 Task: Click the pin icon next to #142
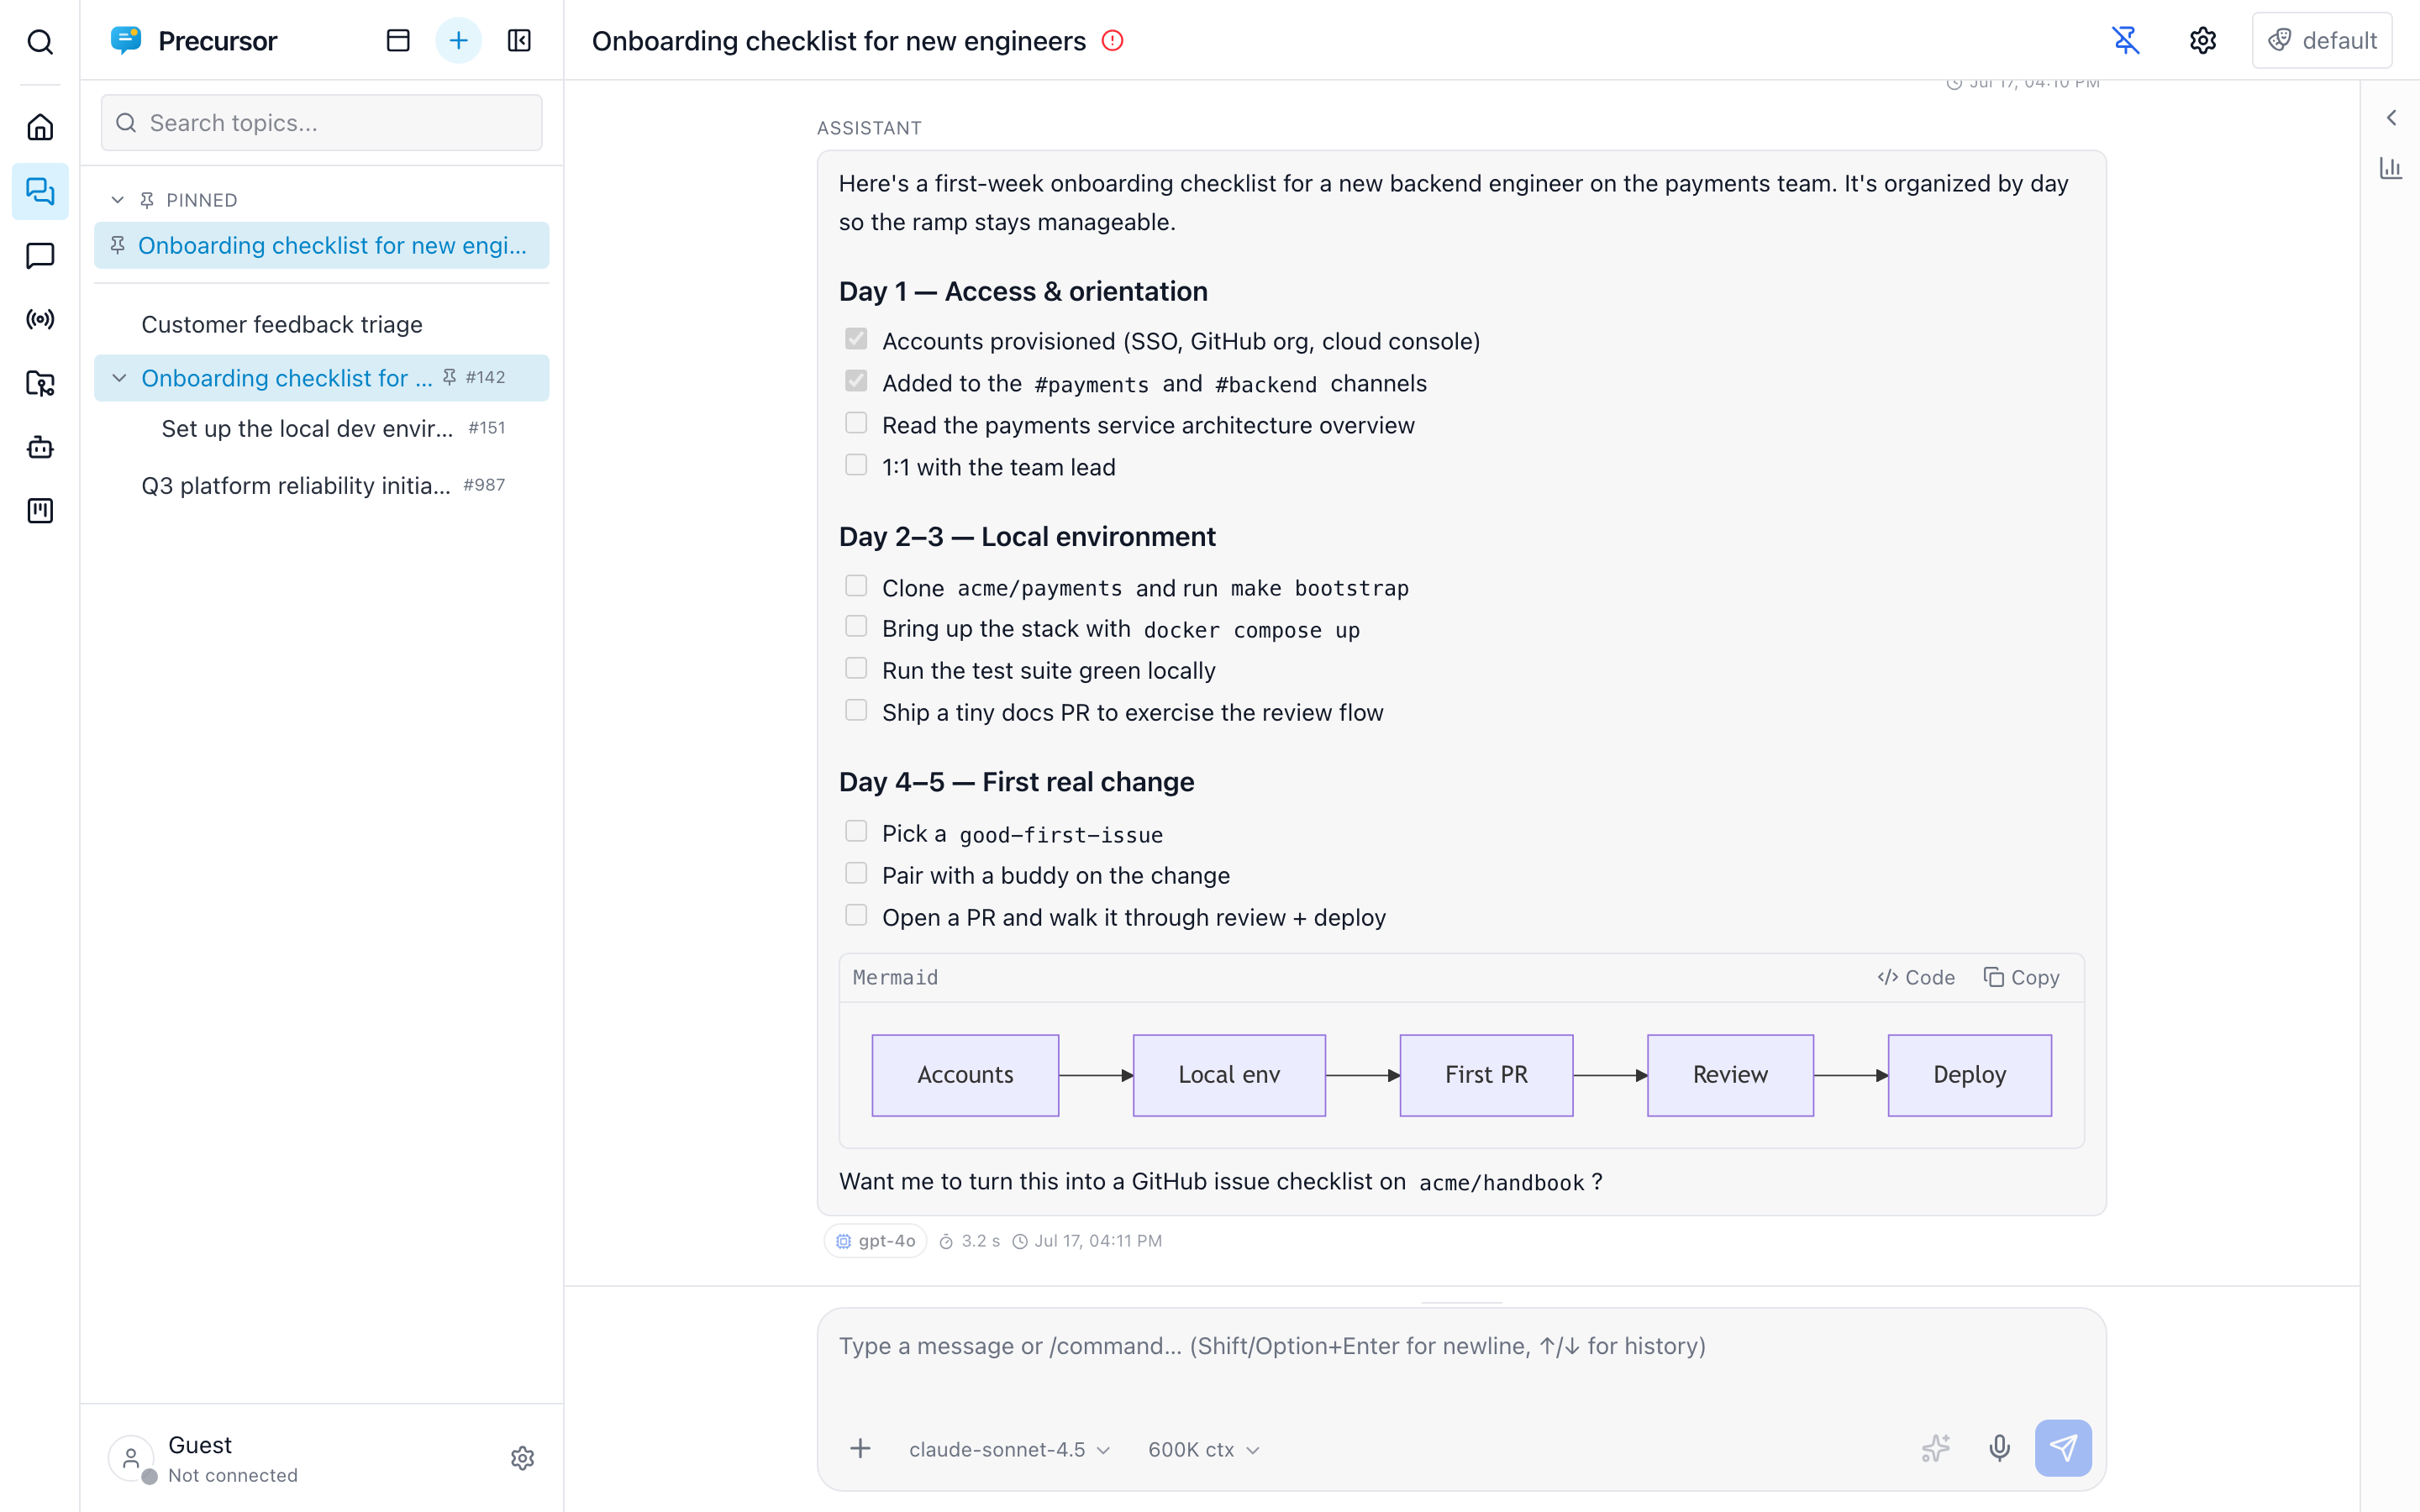[x=449, y=377]
